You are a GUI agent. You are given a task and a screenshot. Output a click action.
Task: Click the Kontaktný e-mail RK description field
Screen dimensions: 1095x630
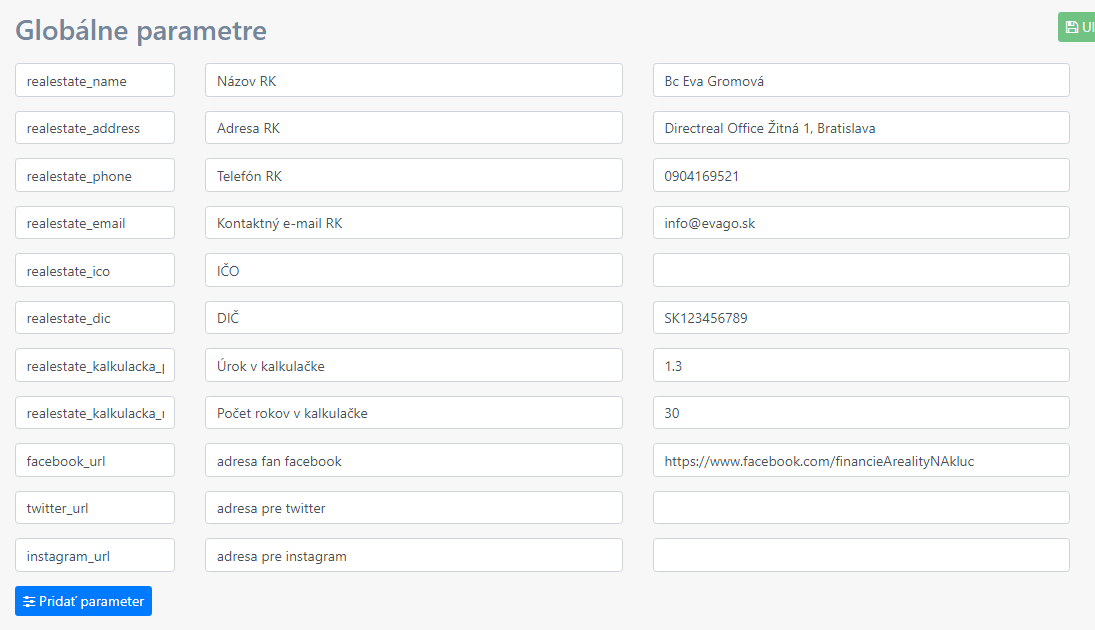point(413,223)
